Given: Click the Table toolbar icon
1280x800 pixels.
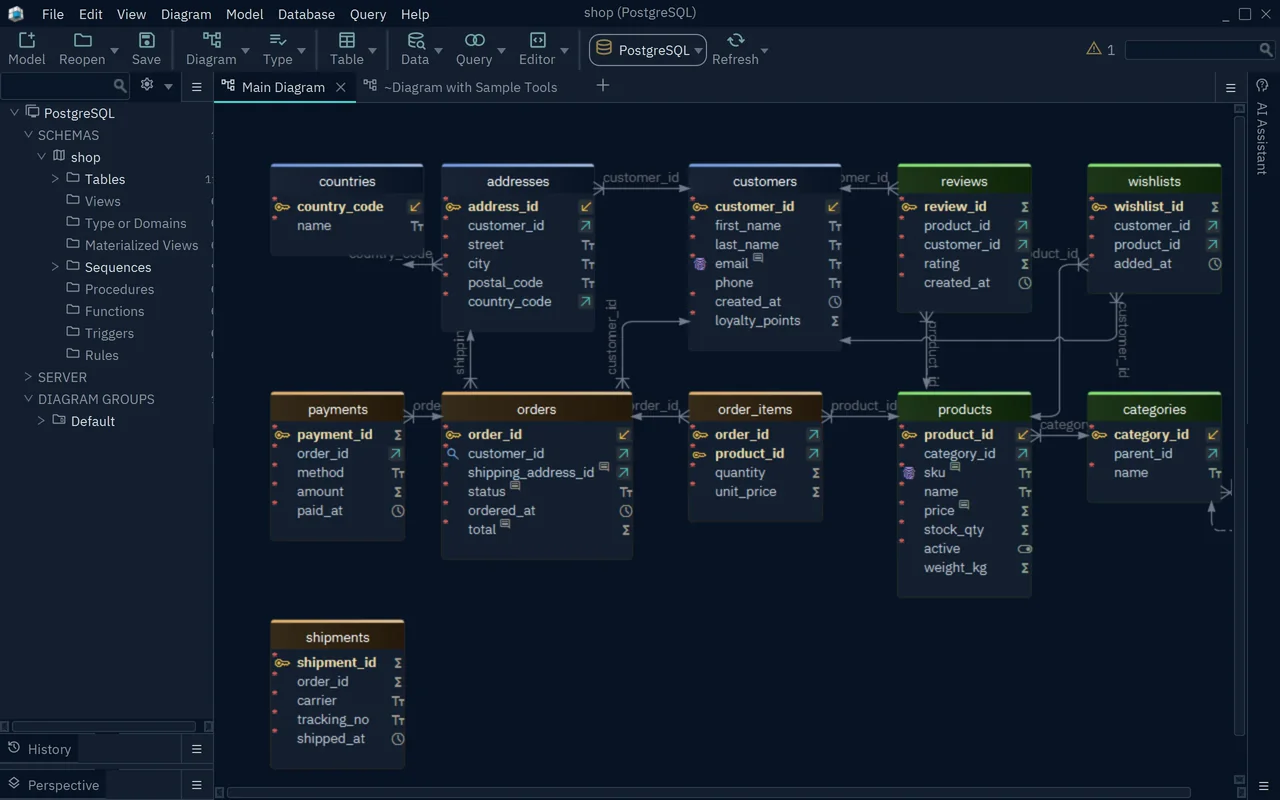Looking at the screenshot, I should (x=347, y=40).
